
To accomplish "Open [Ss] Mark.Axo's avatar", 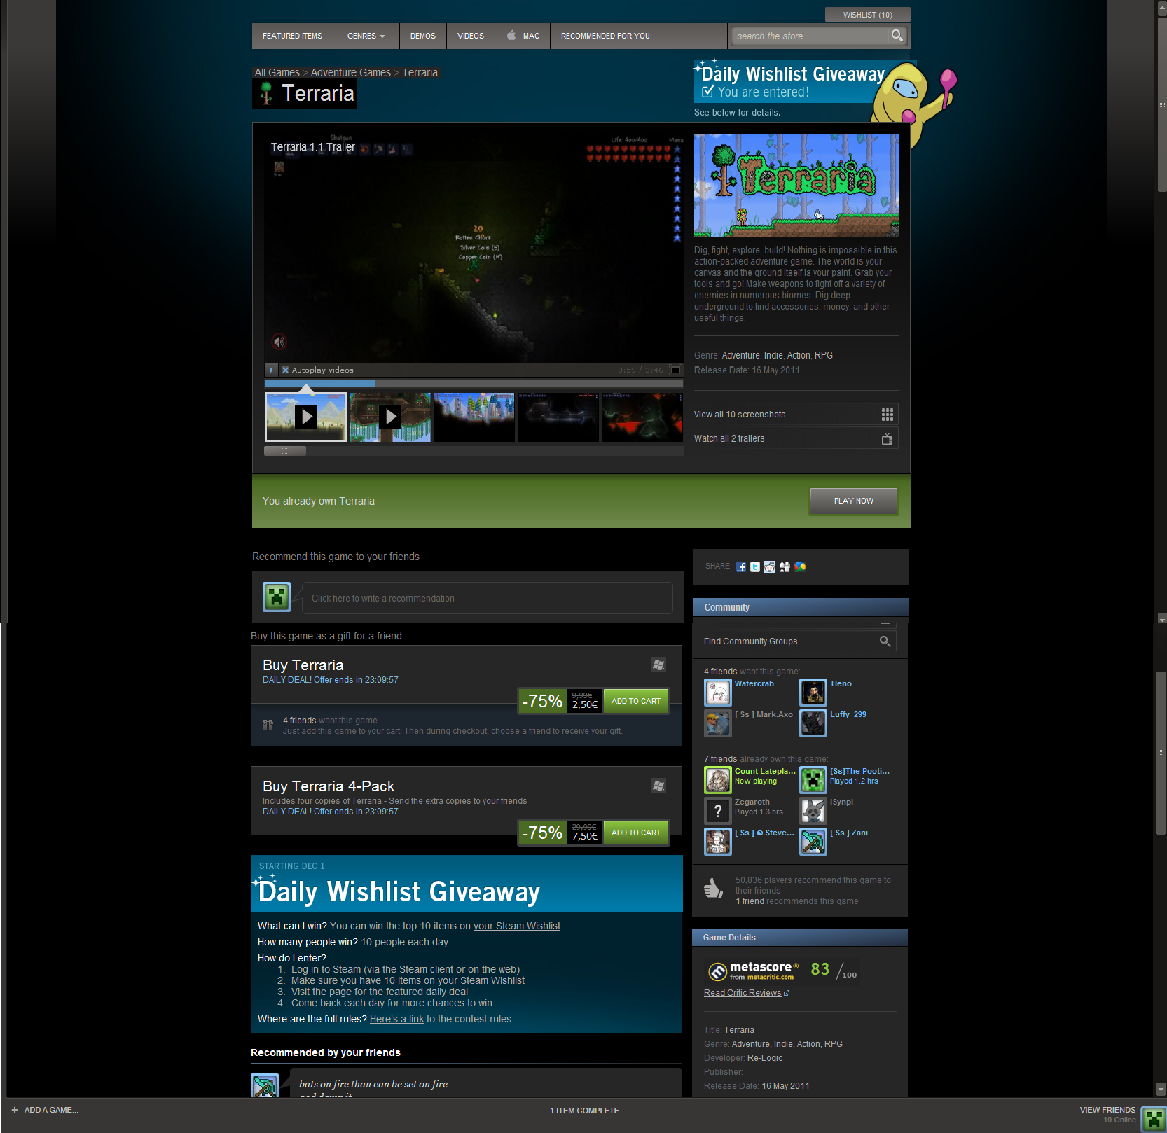I will point(718,723).
